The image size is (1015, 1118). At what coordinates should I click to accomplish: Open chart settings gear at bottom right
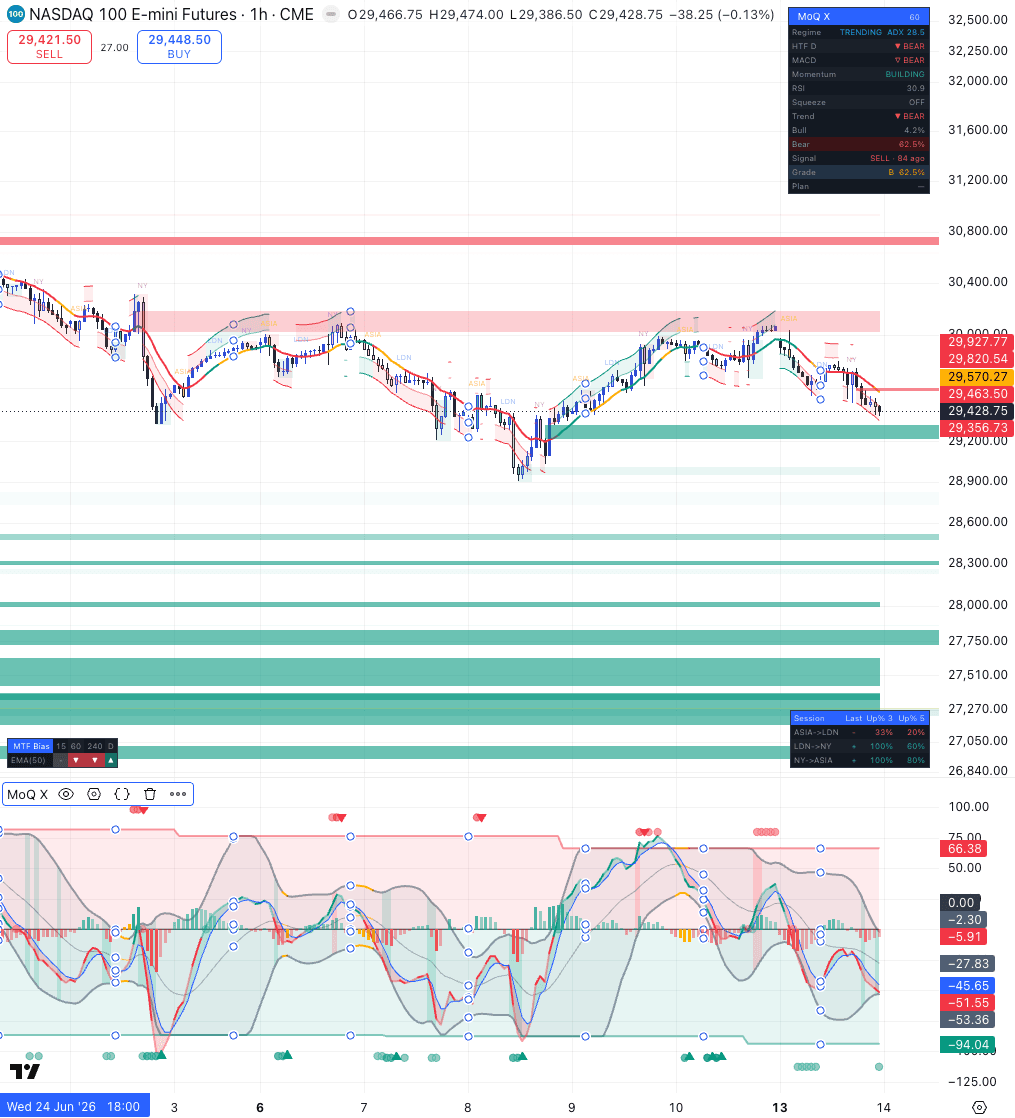(x=979, y=1107)
